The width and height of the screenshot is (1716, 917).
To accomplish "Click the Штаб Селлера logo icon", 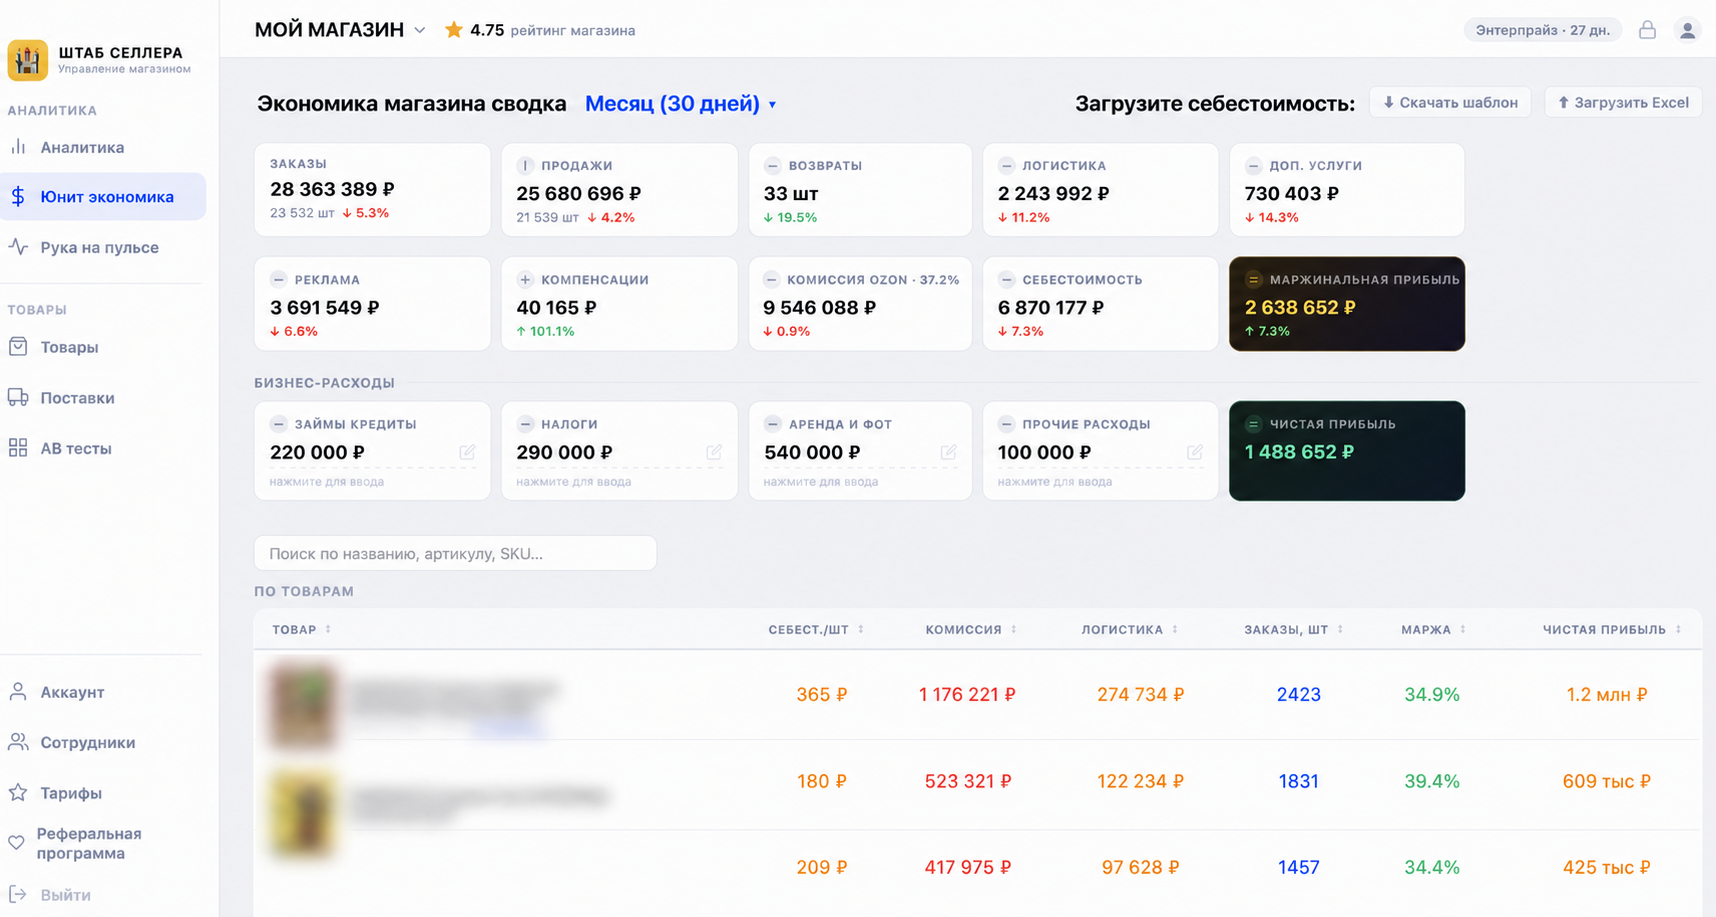I will [x=27, y=60].
